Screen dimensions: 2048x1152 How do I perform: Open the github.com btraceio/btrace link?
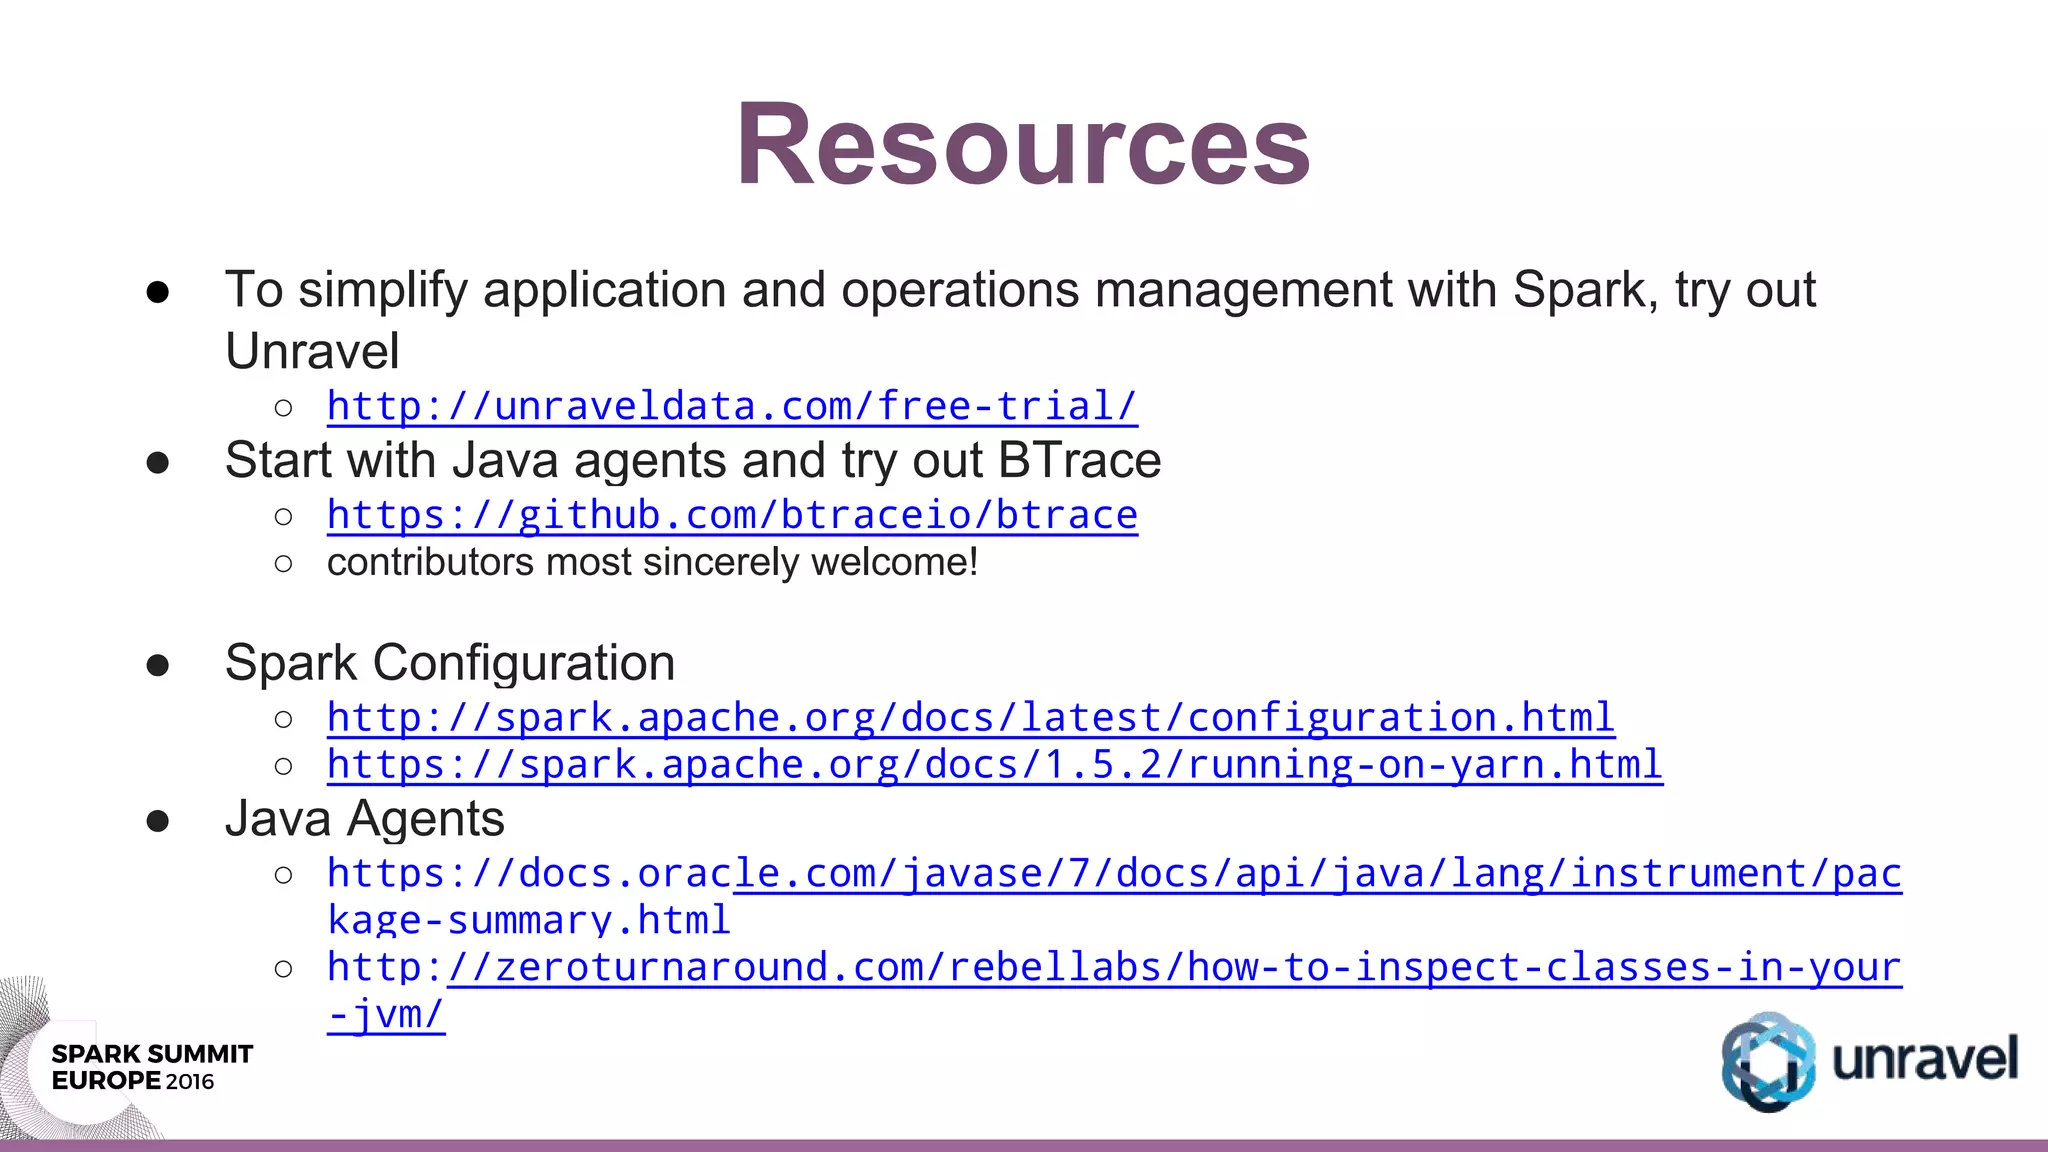point(732,515)
